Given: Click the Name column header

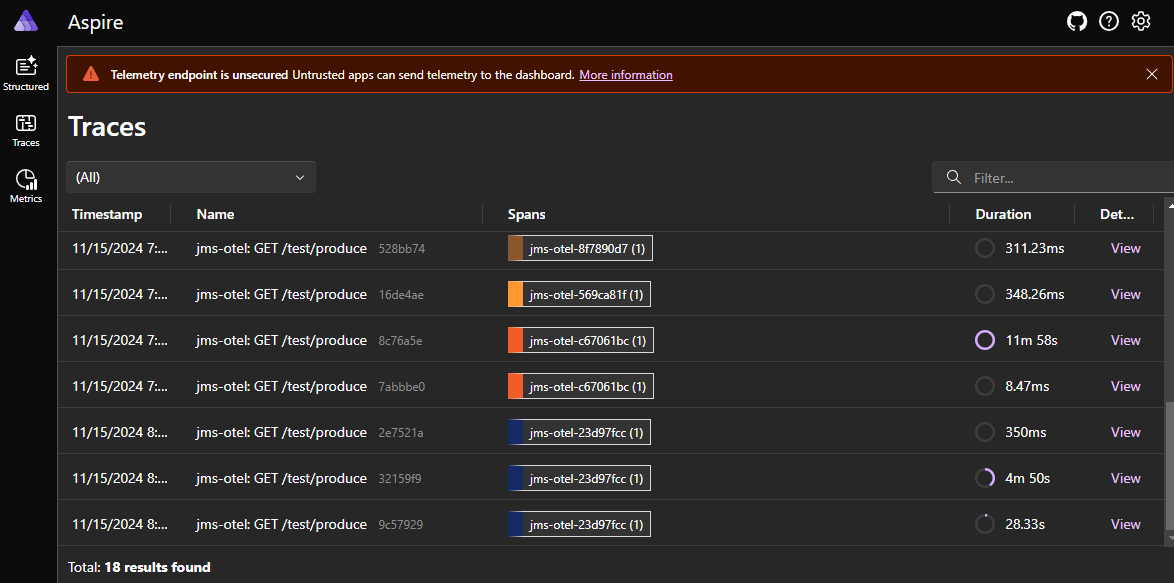Looking at the screenshot, I should coord(215,214).
